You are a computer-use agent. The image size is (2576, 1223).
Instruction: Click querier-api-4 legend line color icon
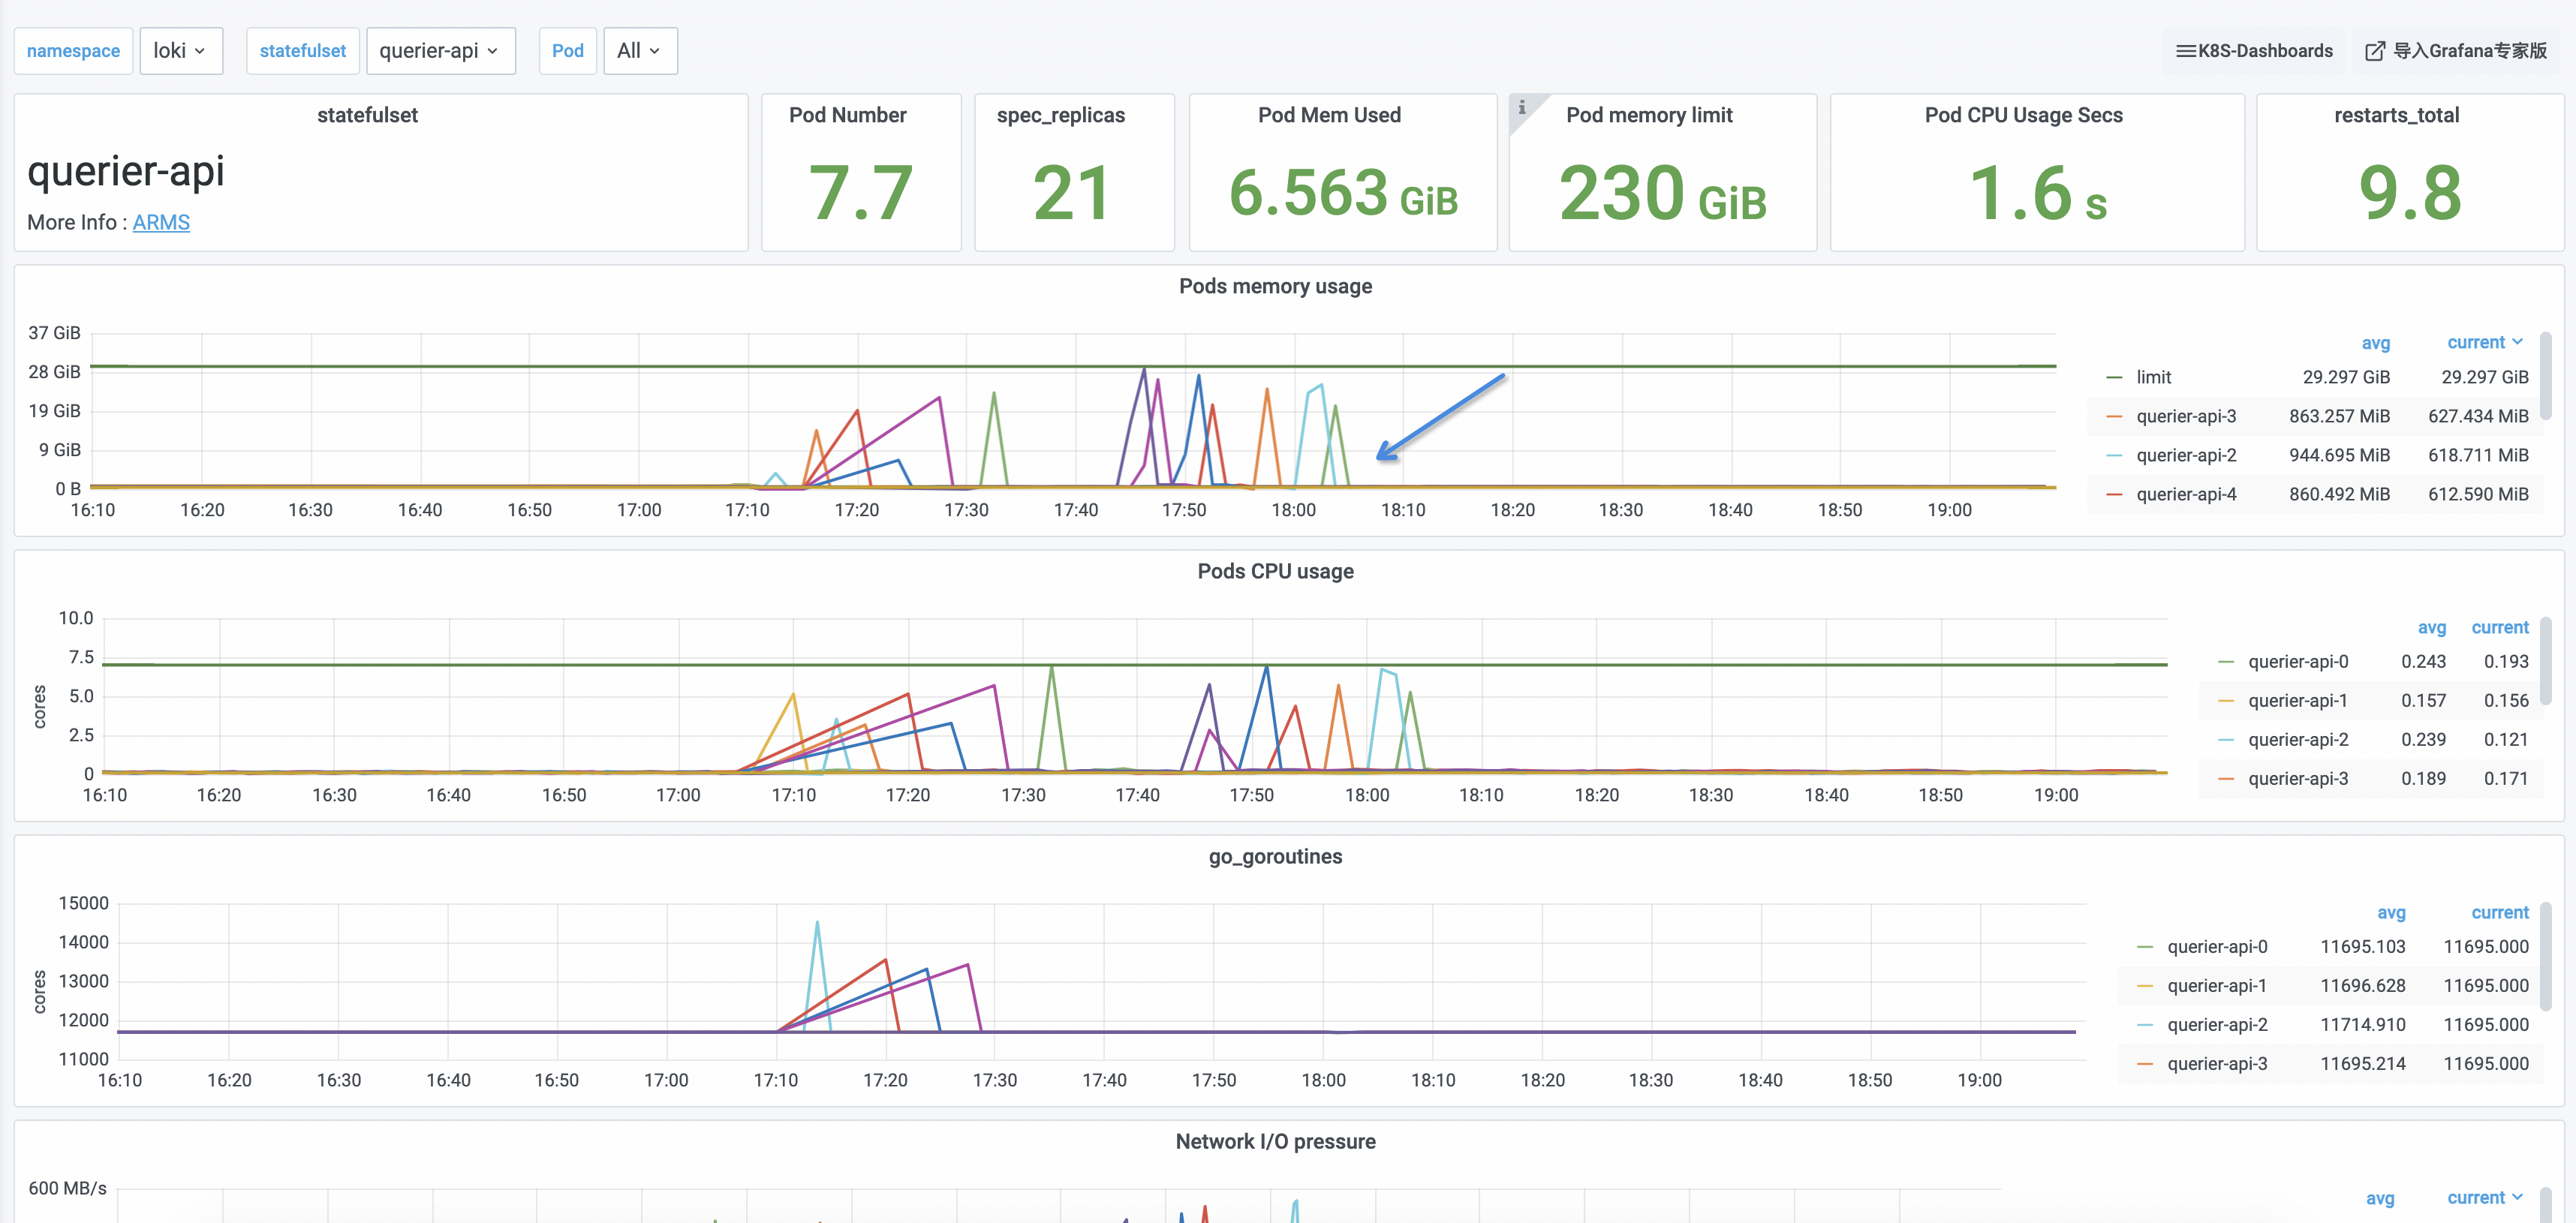point(2114,494)
